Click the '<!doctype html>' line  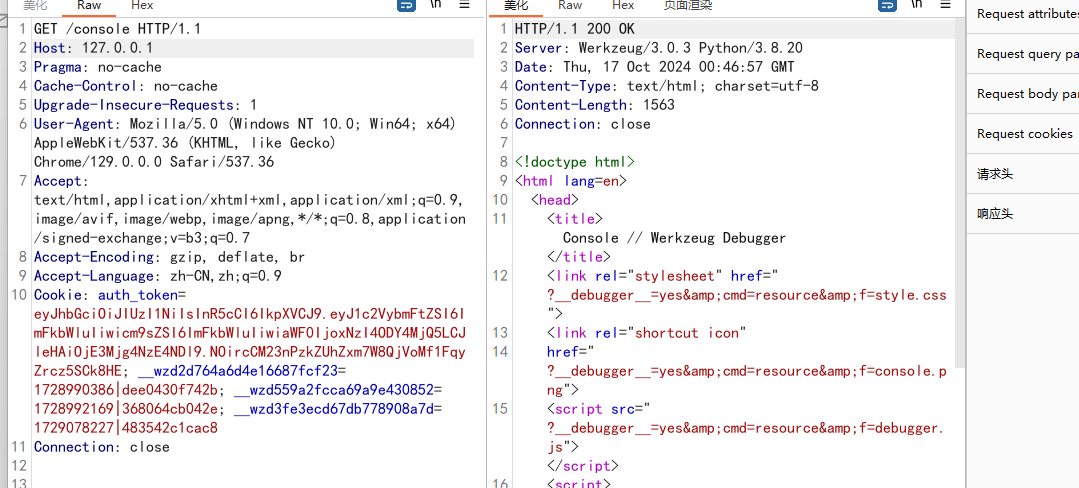pyautogui.click(x=575, y=162)
